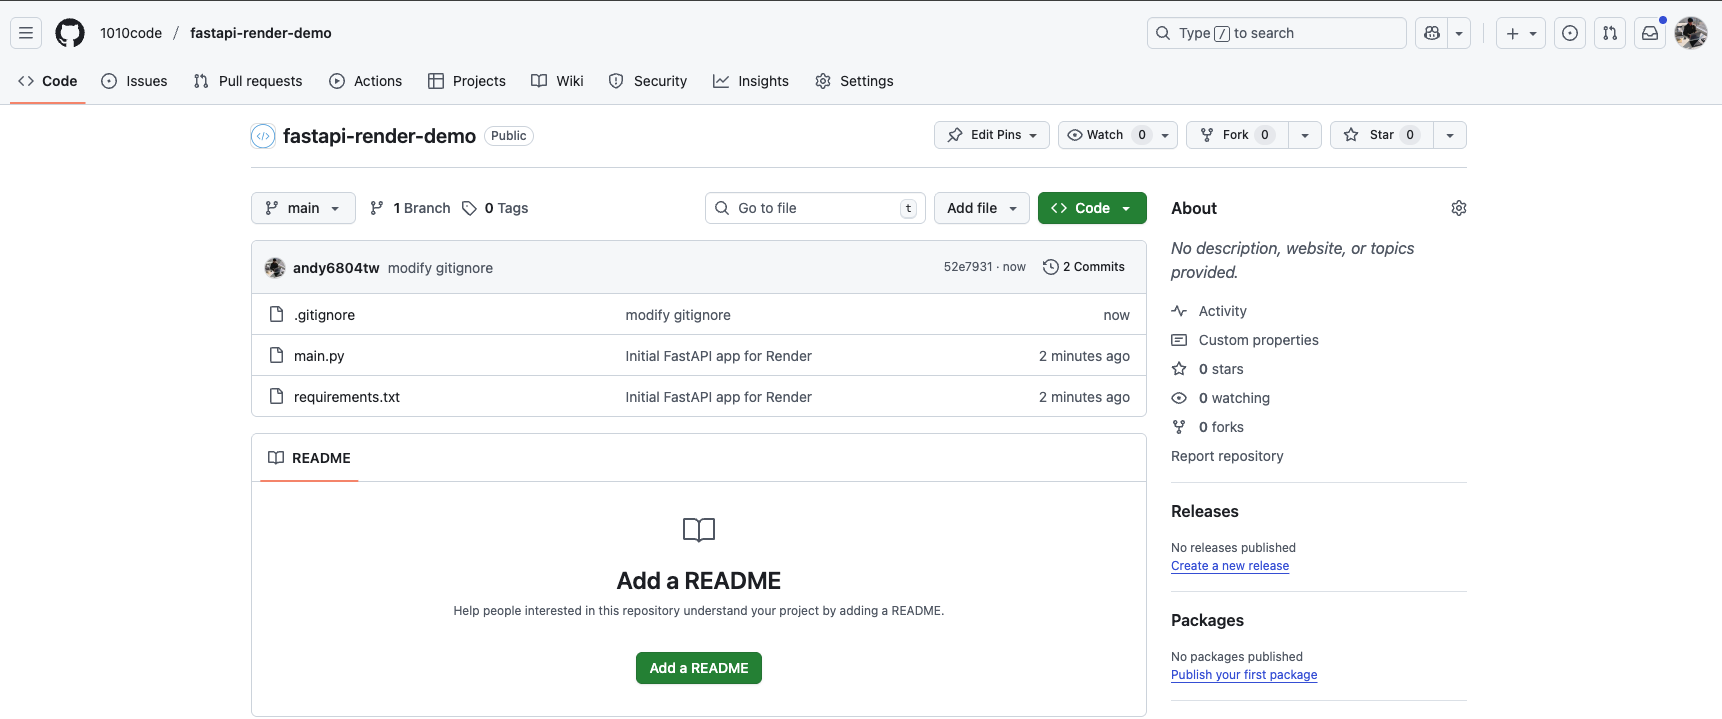1722x719 pixels.
Task: Switch to the Actions tab
Action: coord(366,81)
